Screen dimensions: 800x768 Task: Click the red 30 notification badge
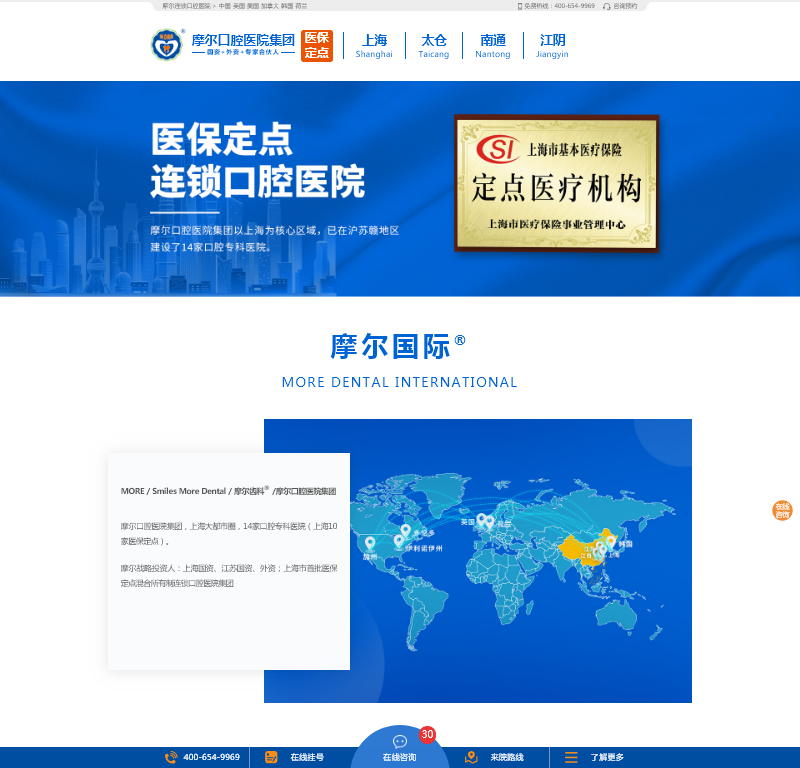pyautogui.click(x=428, y=734)
